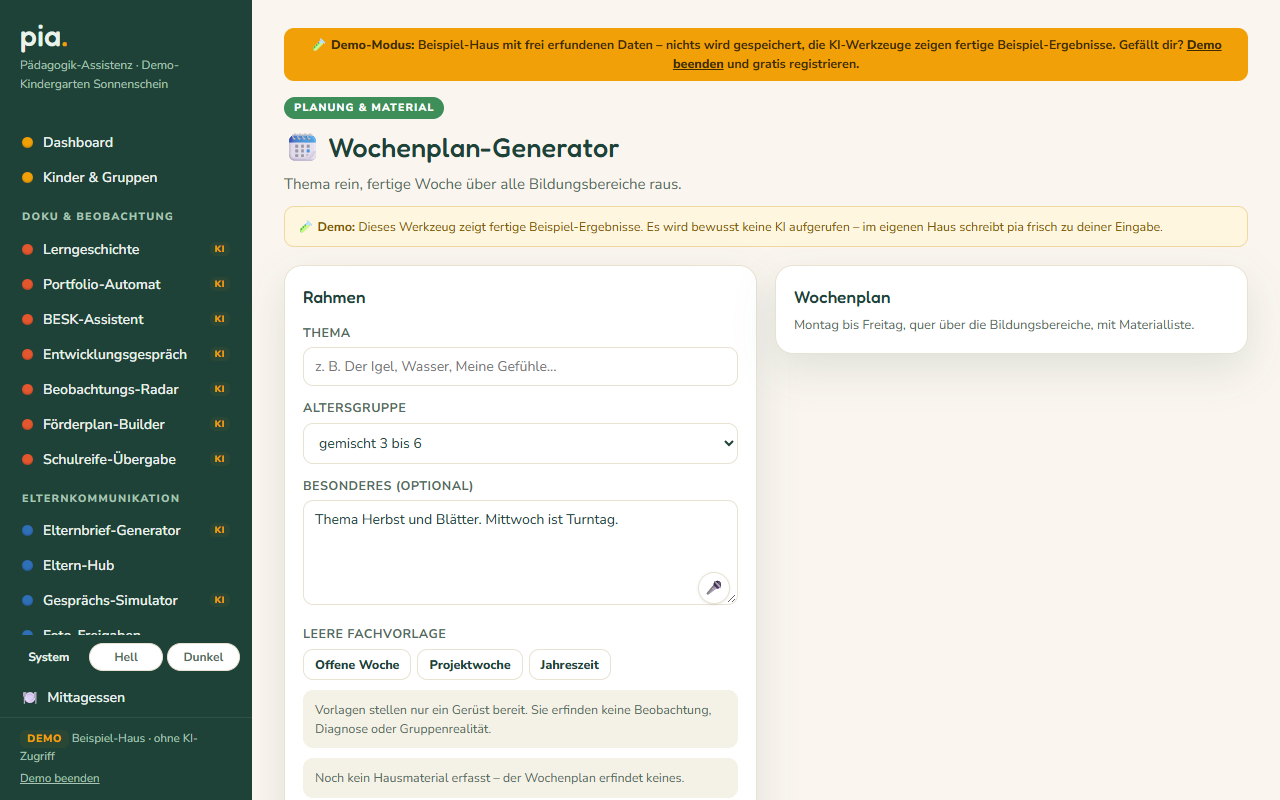Select the Projektwoche template
This screenshot has height=800, width=1280.
470,665
